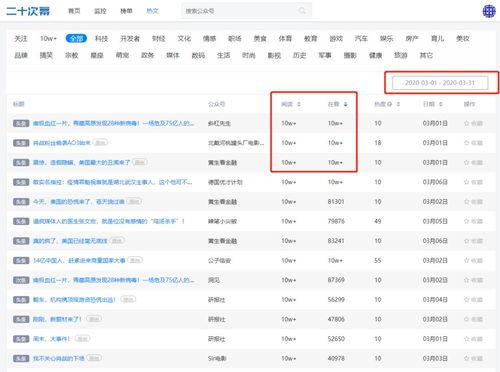Filter by 汽车 category

[x=361, y=39]
